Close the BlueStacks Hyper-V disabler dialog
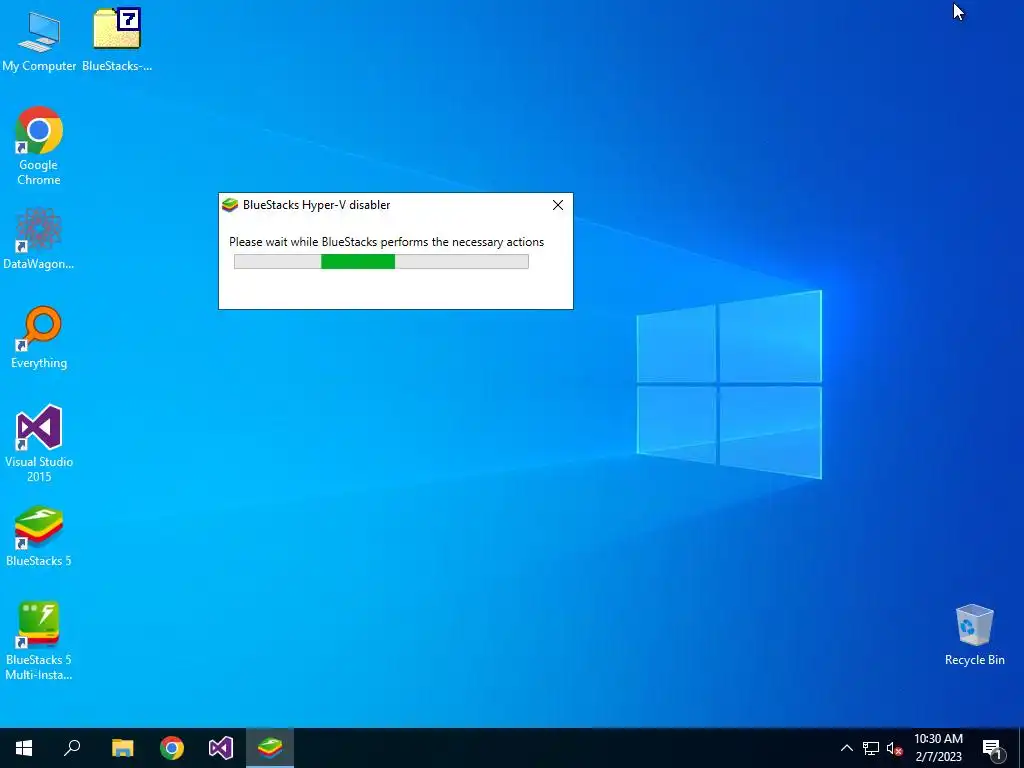Screen dimensions: 1024x768 point(558,205)
